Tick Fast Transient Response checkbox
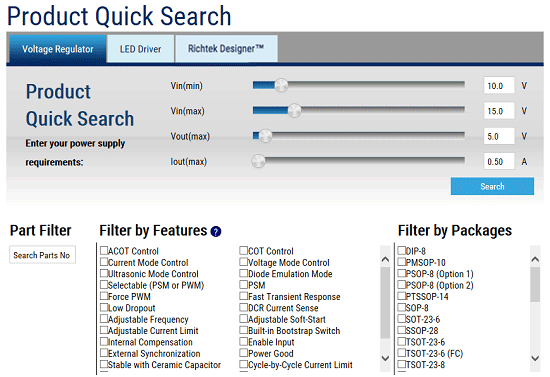 (x=243, y=296)
